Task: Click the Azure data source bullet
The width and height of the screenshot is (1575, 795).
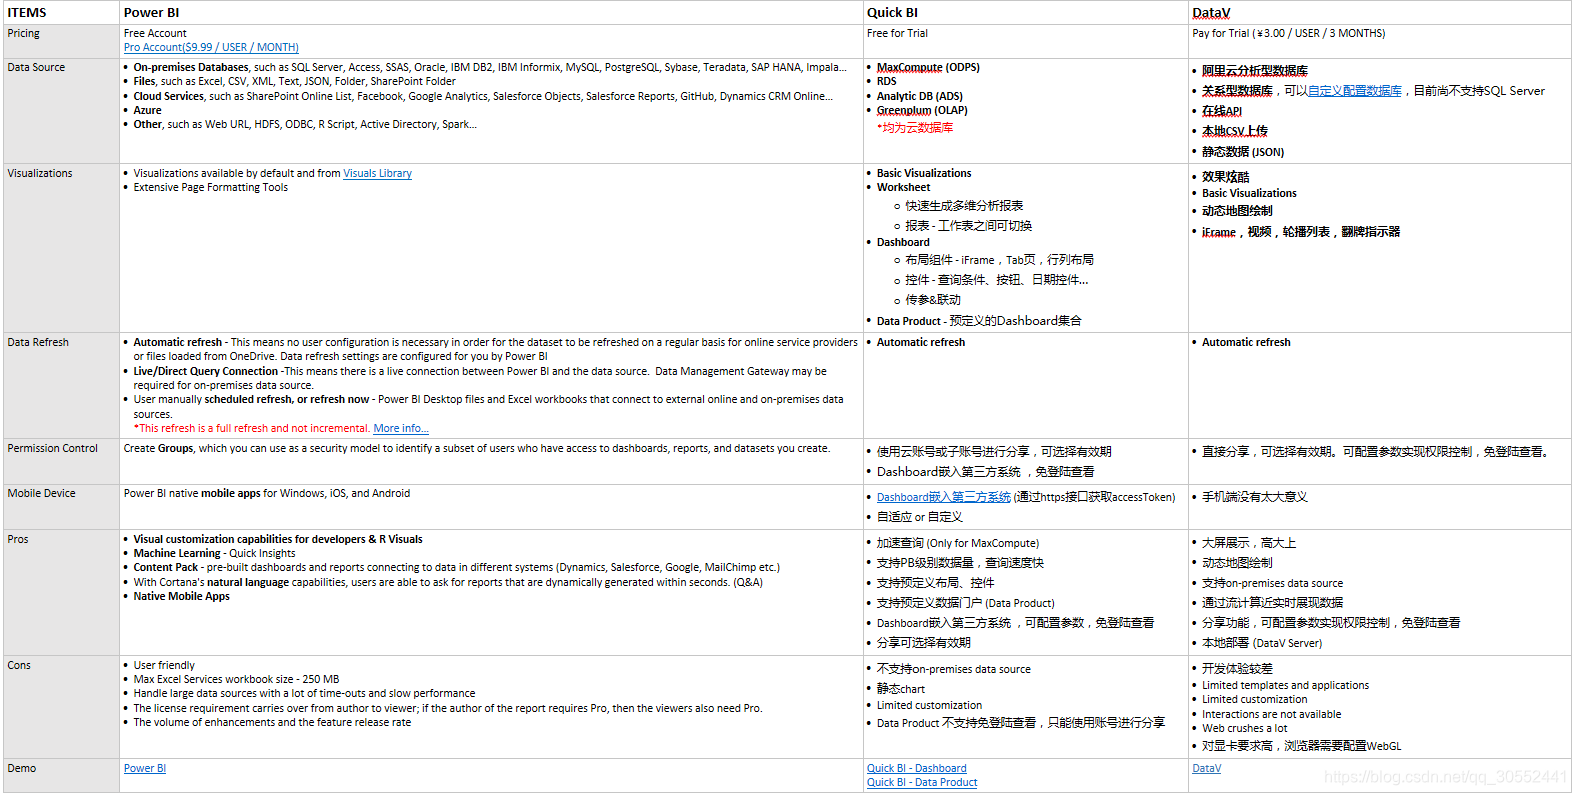Action: click(x=147, y=110)
